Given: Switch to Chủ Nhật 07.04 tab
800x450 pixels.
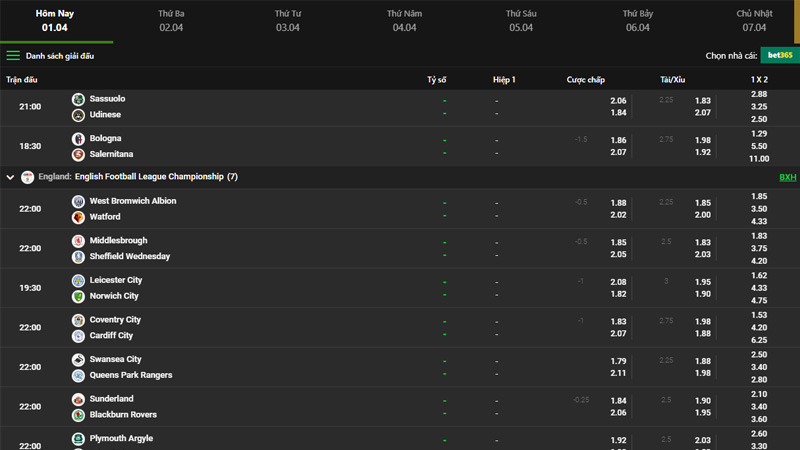Looking at the screenshot, I should (x=754, y=20).
